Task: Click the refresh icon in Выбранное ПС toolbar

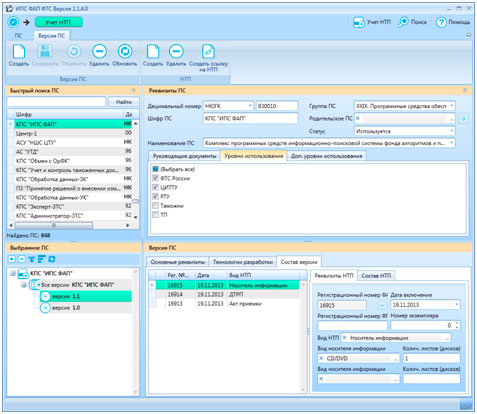Action: click(x=52, y=259)
